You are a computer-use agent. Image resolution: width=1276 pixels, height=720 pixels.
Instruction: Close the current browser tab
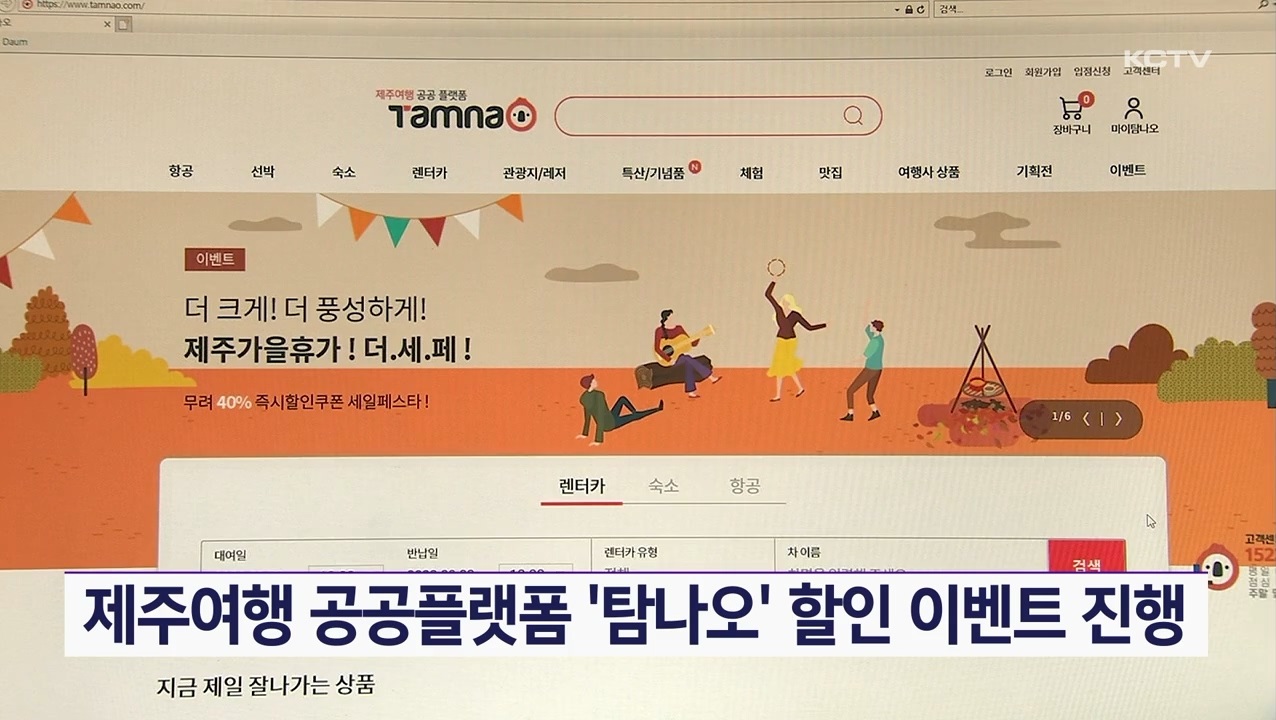[x=107, y=23]
